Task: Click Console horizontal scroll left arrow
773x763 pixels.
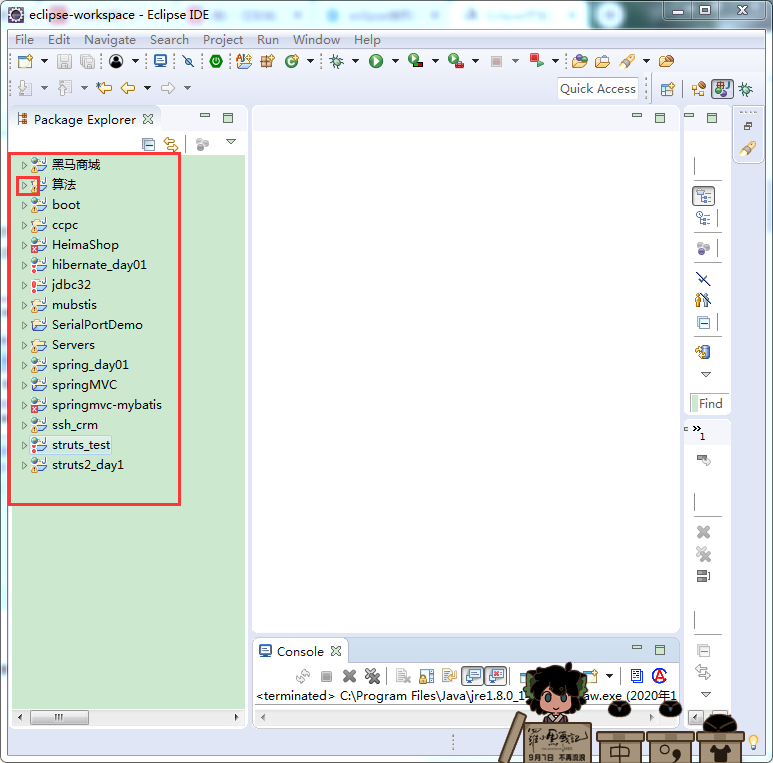Action: click(x=263, y=717)
